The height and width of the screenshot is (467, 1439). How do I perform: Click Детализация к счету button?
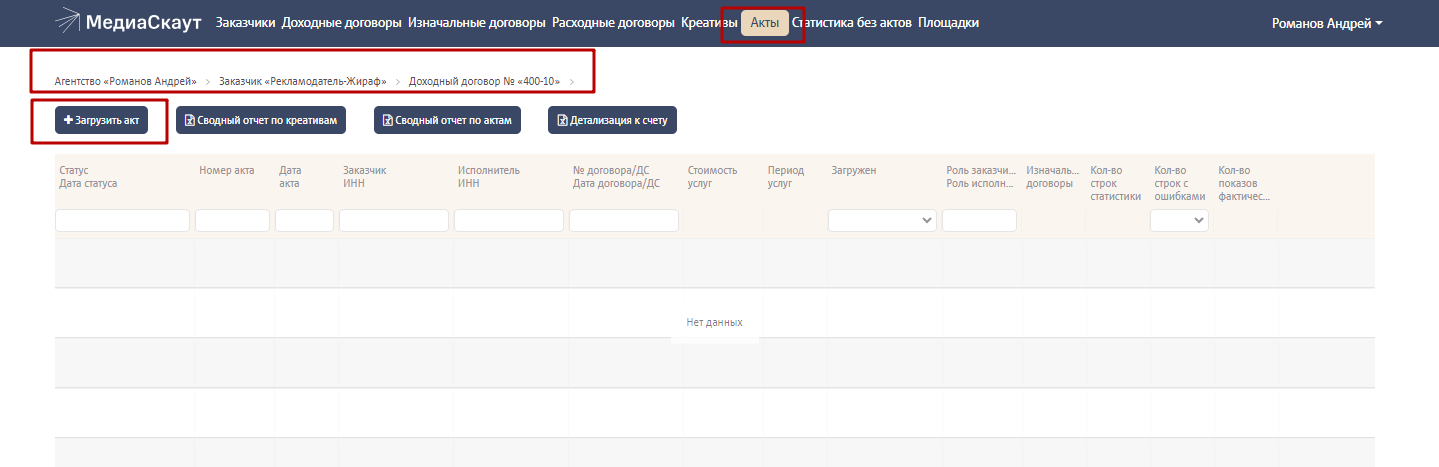[612, 120]
